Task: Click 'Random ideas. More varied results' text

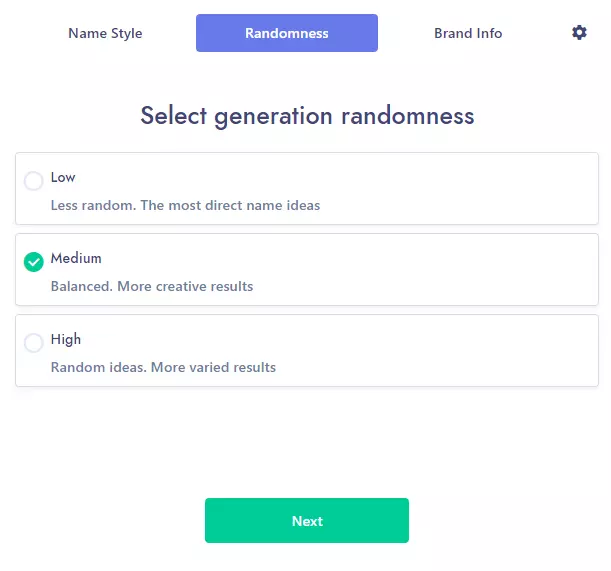Action: point(163,368)
